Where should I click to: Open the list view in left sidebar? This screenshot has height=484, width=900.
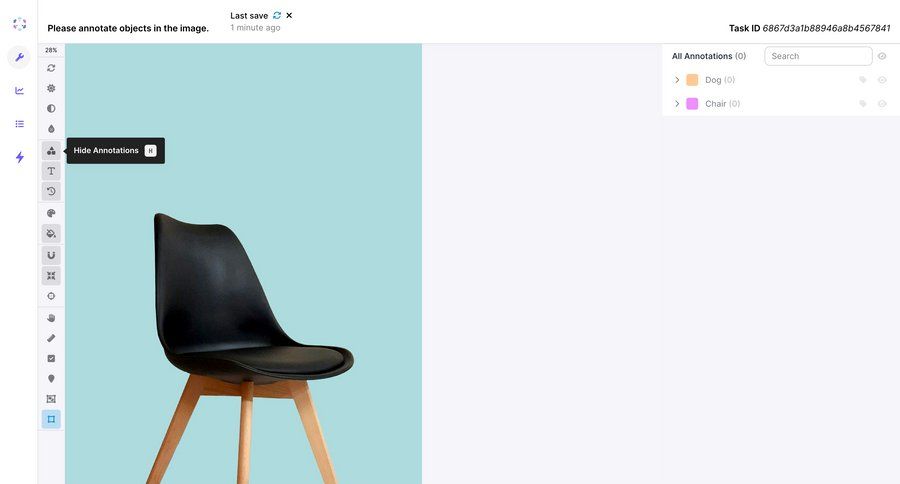click(20, 123)
